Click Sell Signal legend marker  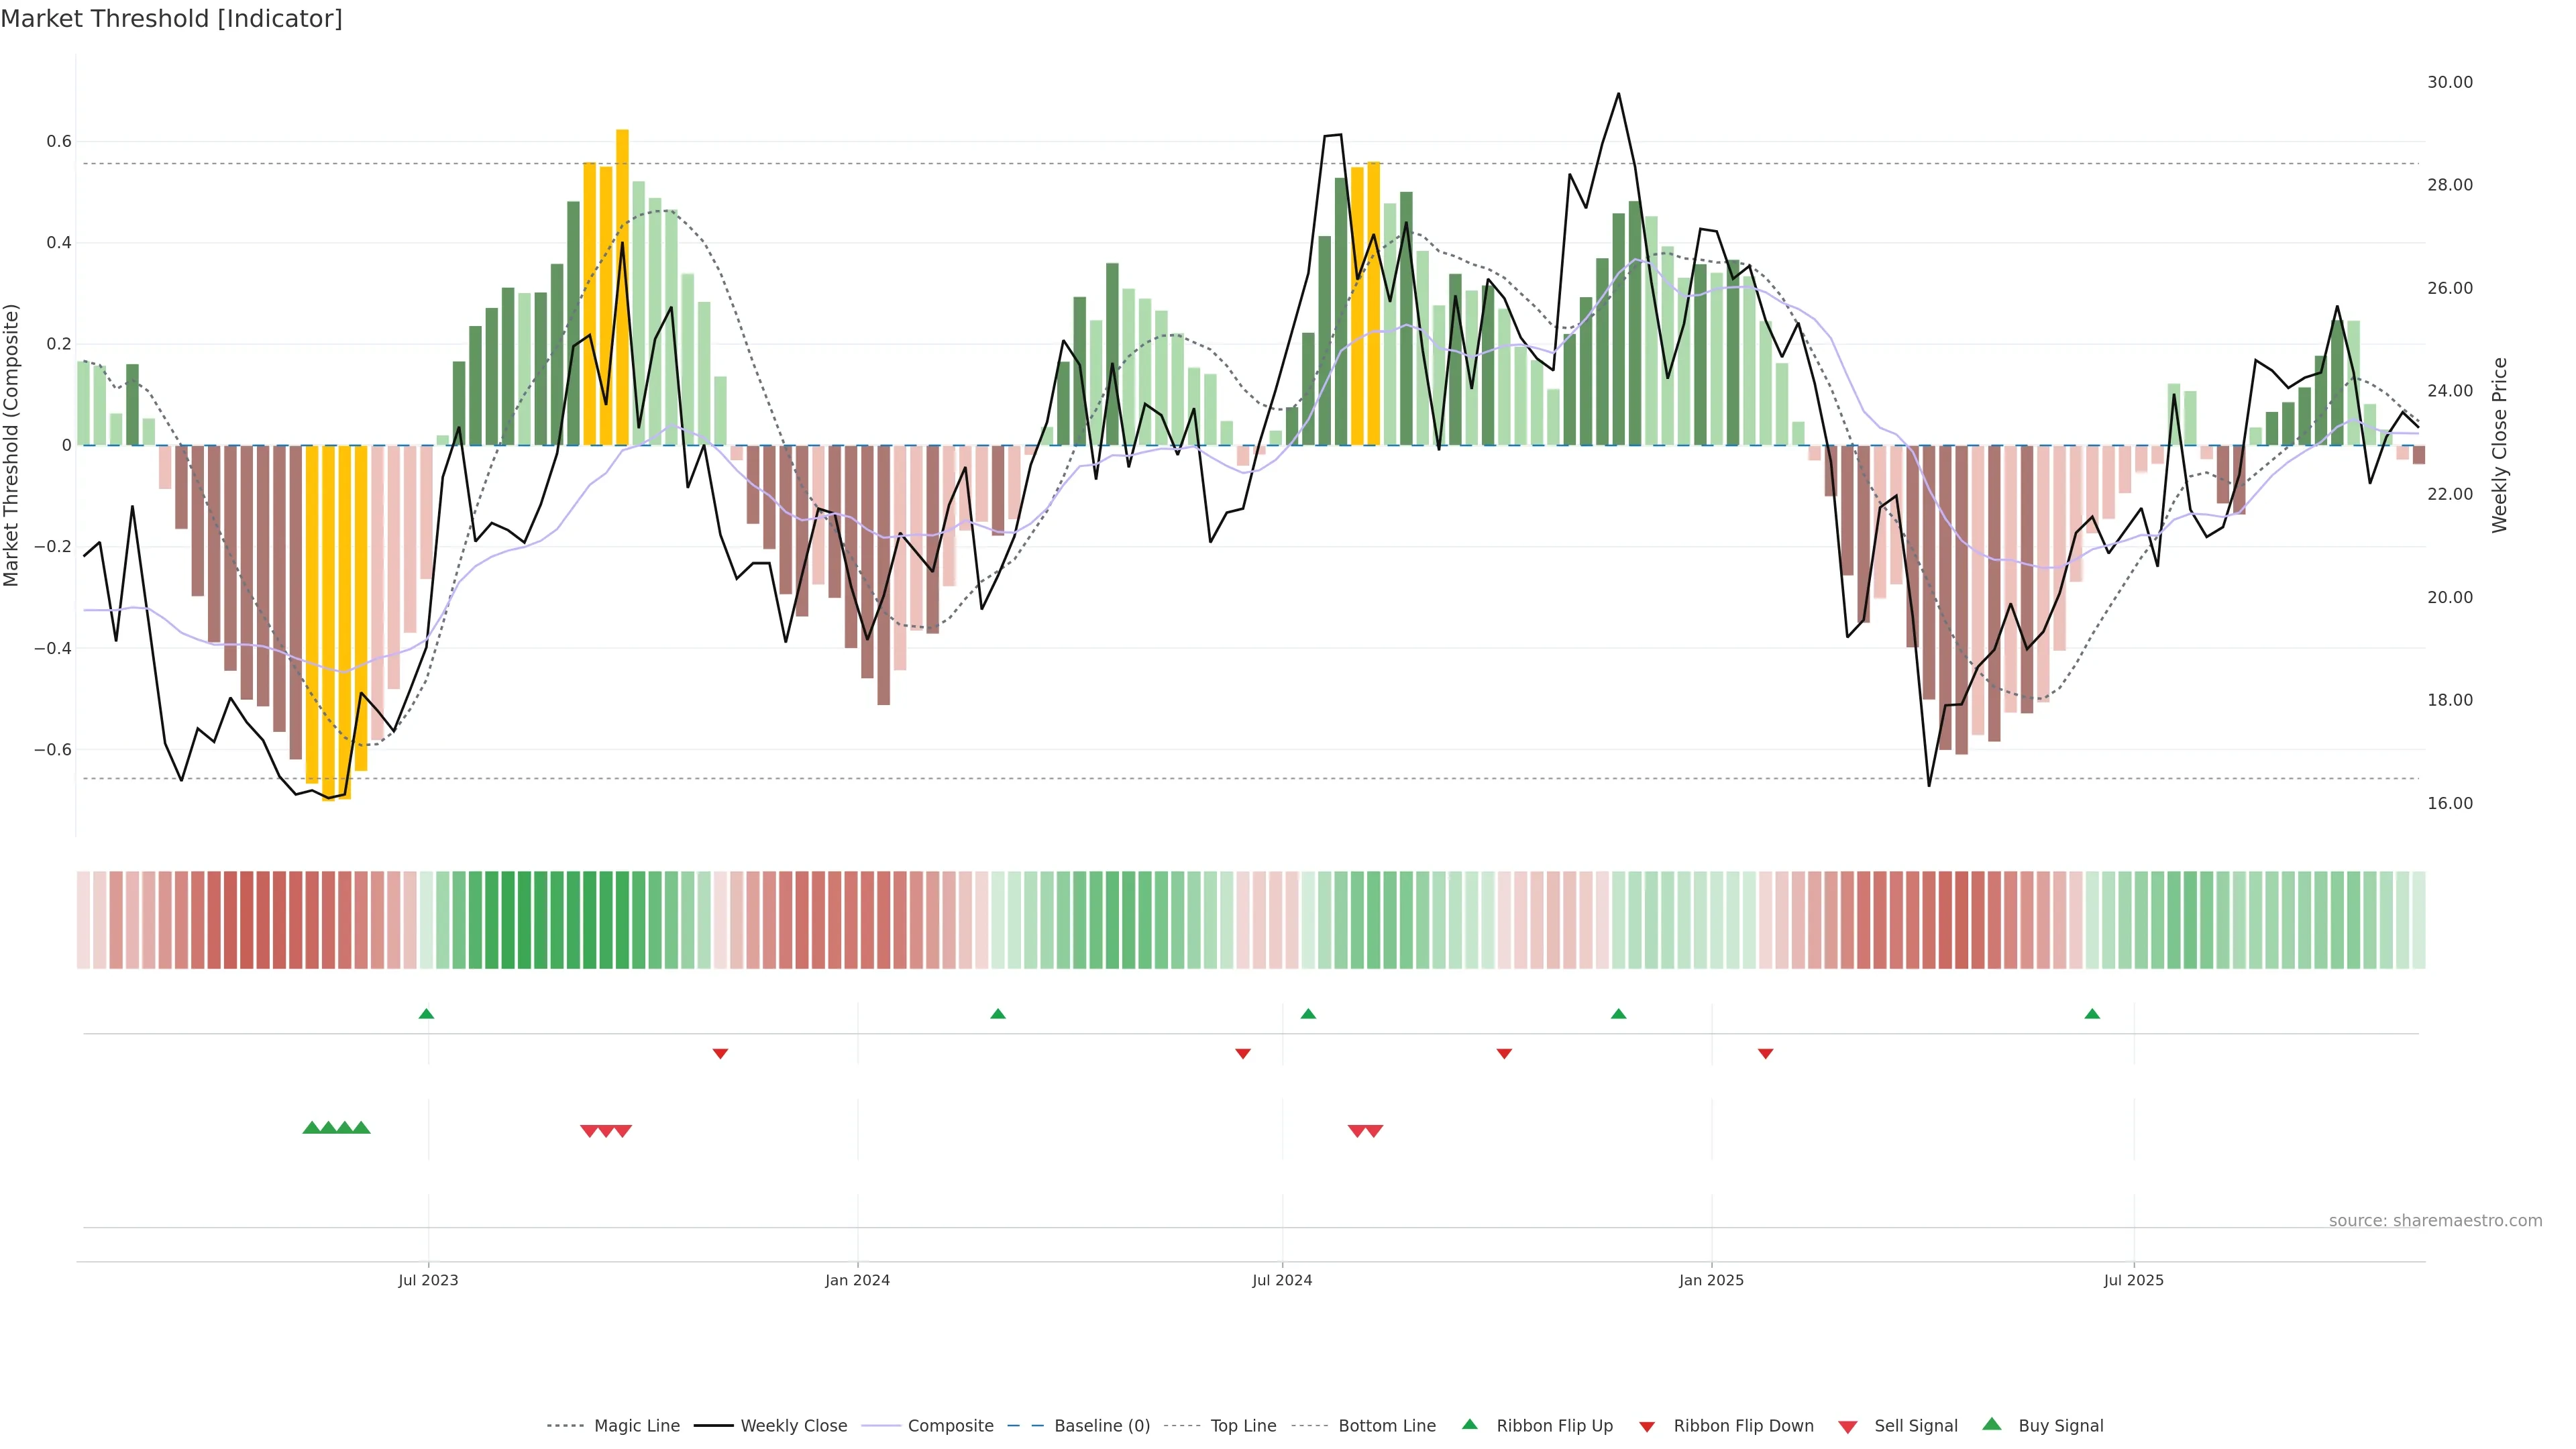coord(1847,1427)
